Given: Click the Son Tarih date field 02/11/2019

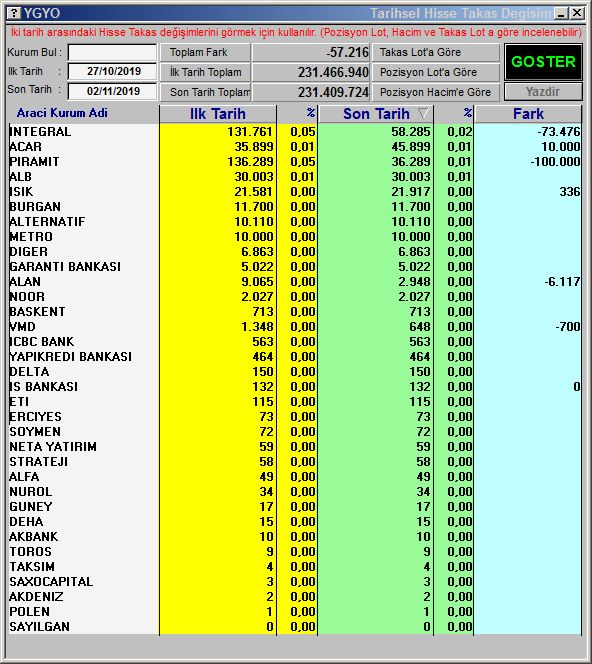Looking at the screenshot, I should coord(112,91).
